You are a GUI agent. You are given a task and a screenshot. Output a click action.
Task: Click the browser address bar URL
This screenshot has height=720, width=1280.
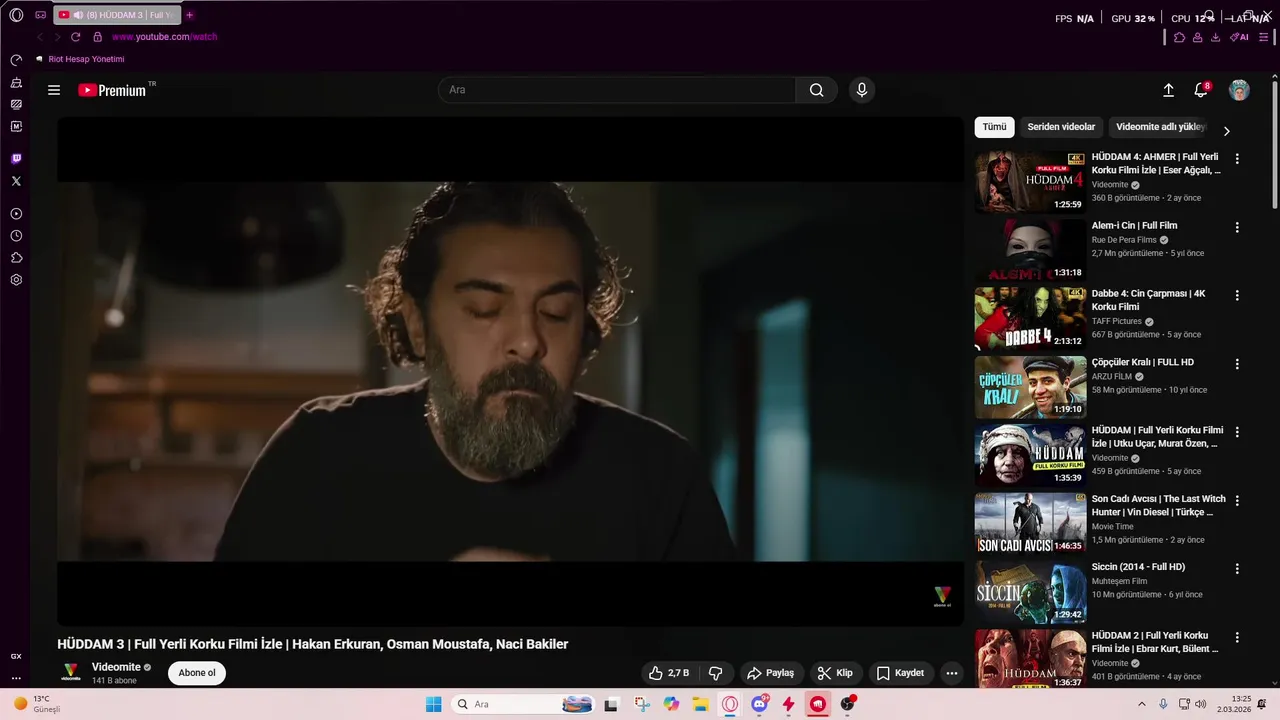coord(165,37)
